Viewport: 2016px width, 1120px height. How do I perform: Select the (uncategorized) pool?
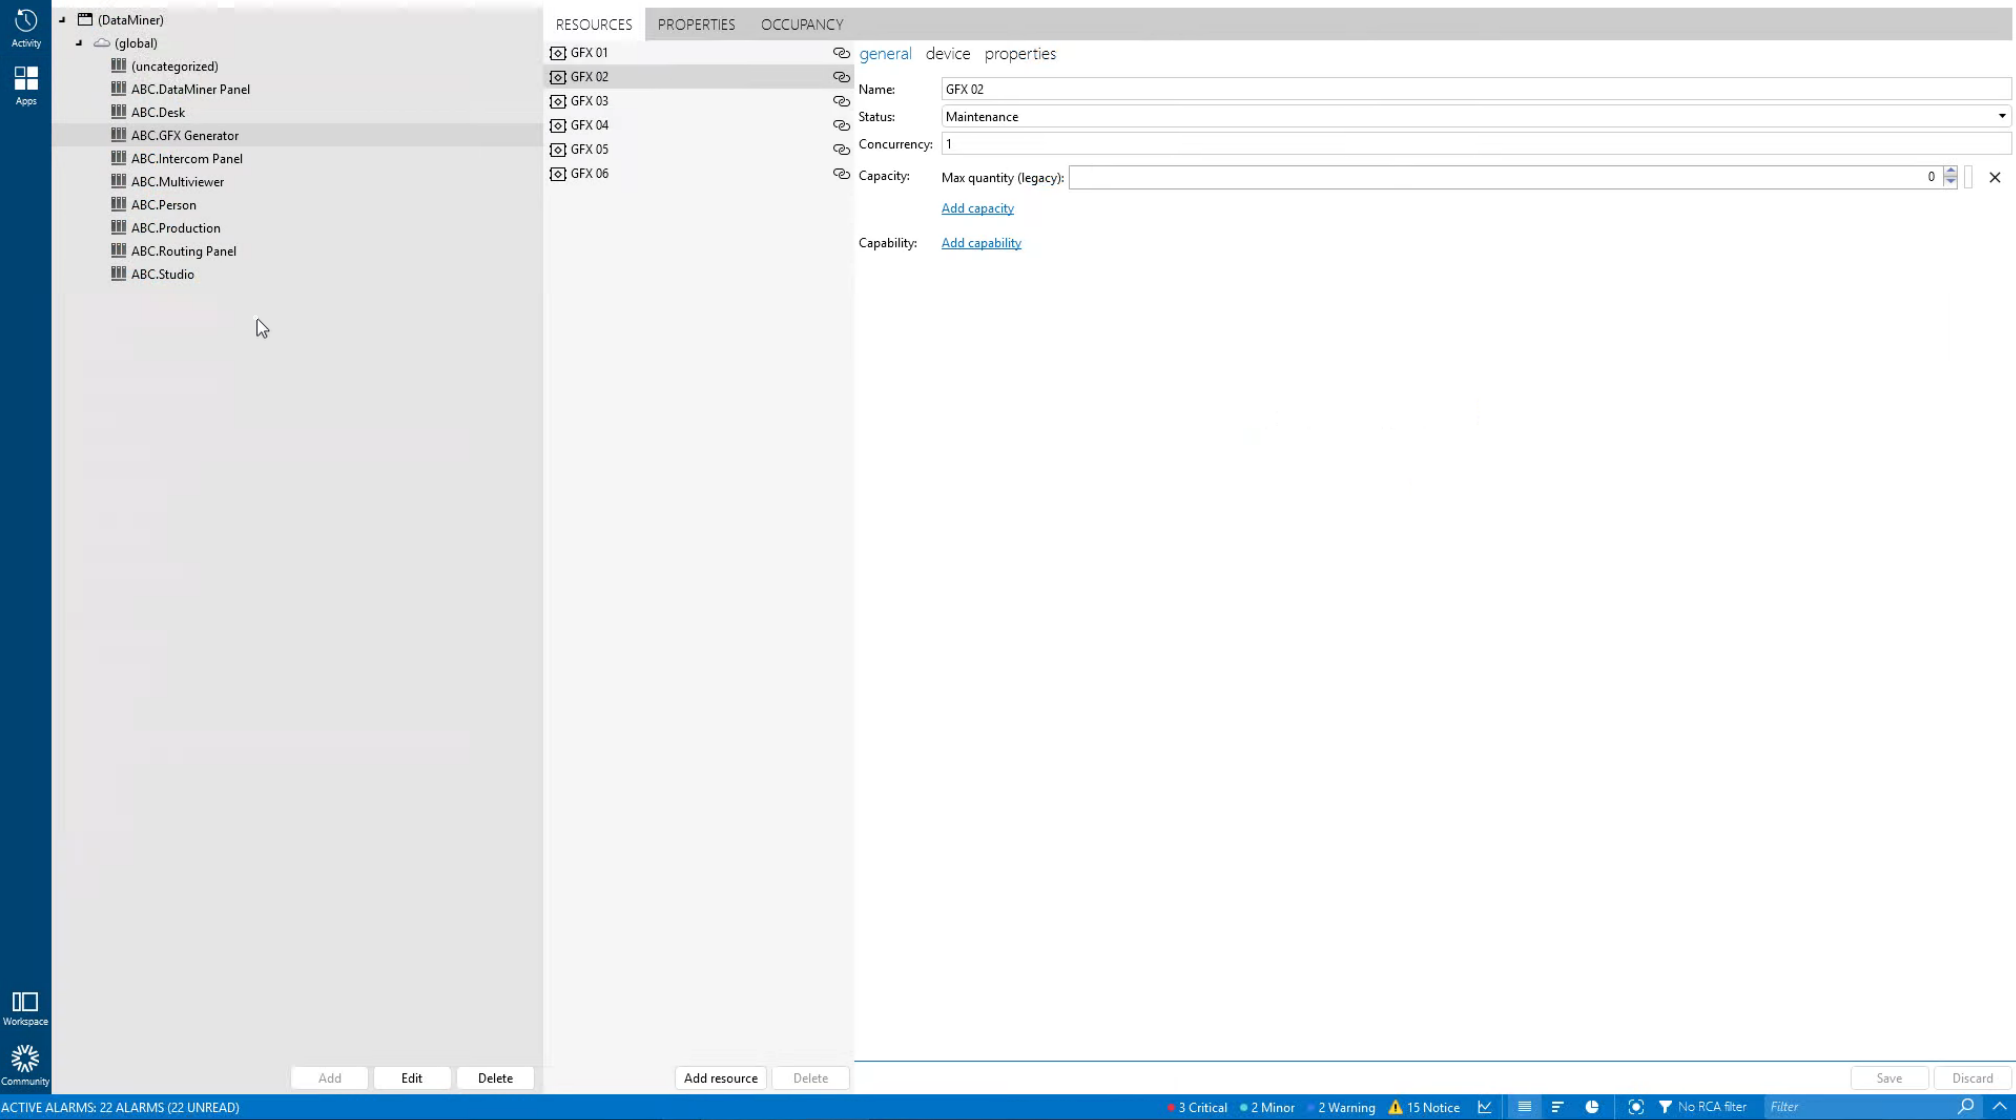coord(174,66)
